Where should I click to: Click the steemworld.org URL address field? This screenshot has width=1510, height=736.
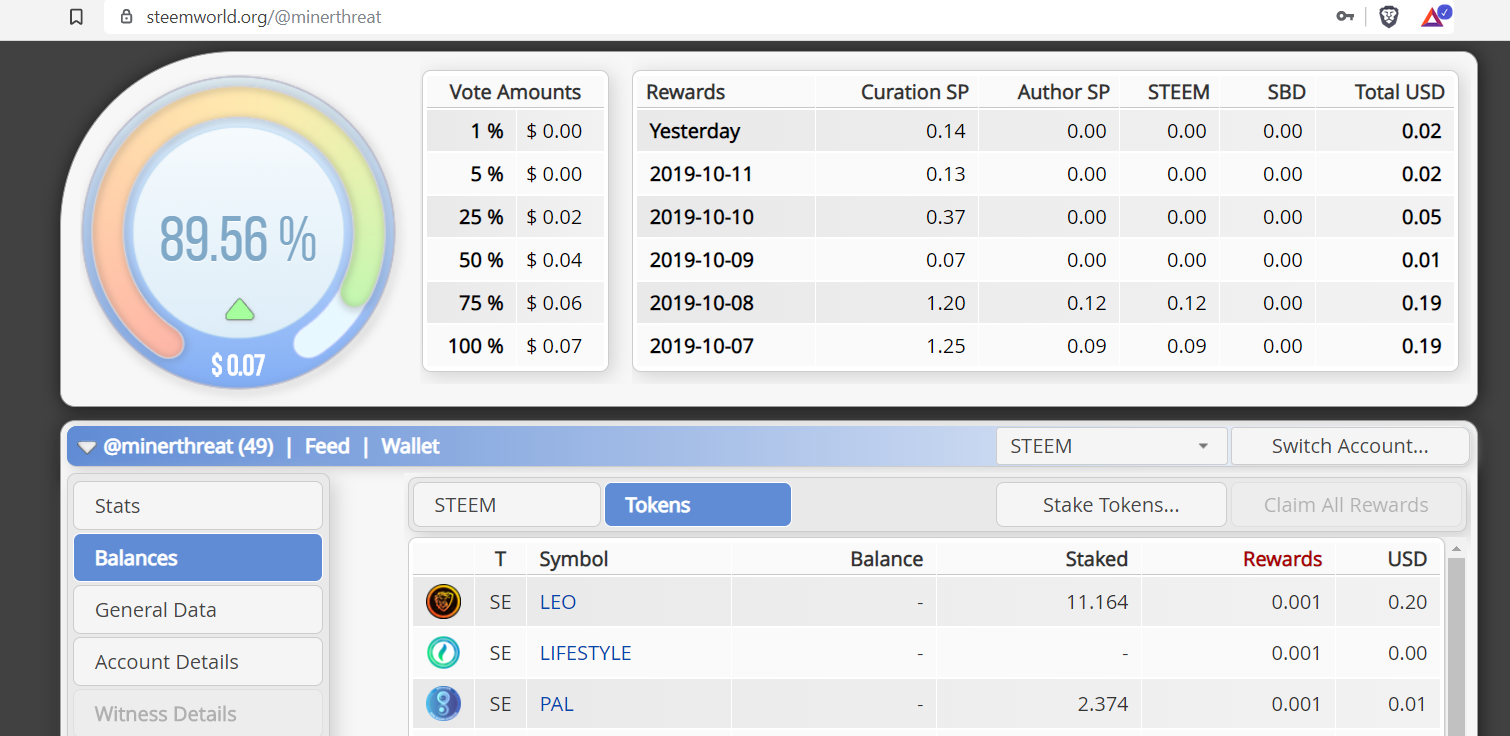pyautogui.click(x=264, y=17)
